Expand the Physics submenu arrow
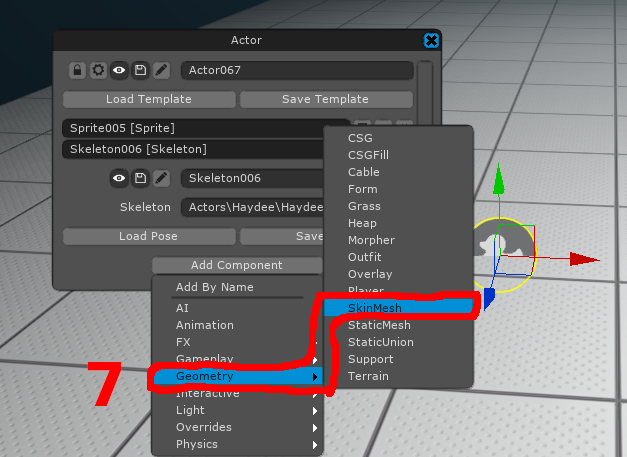 click(315, 445)
